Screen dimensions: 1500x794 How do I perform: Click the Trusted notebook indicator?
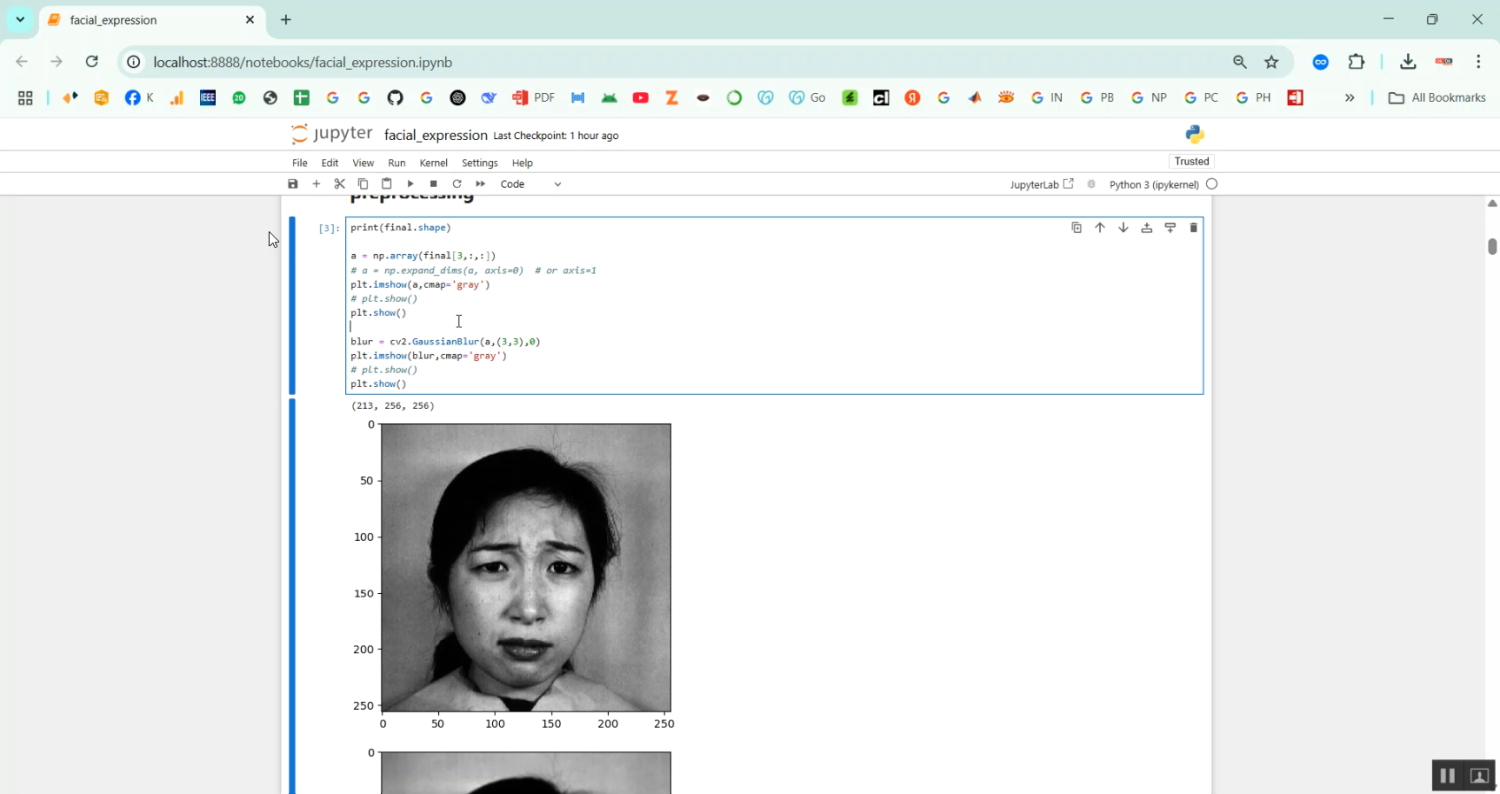pyautogui.click(x=1191, y=161)
